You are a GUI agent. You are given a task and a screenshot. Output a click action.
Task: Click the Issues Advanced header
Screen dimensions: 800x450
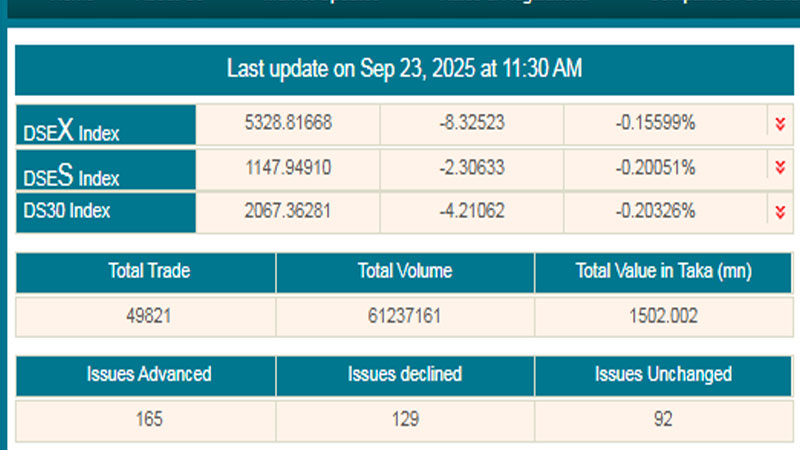(x=147, y=375)
